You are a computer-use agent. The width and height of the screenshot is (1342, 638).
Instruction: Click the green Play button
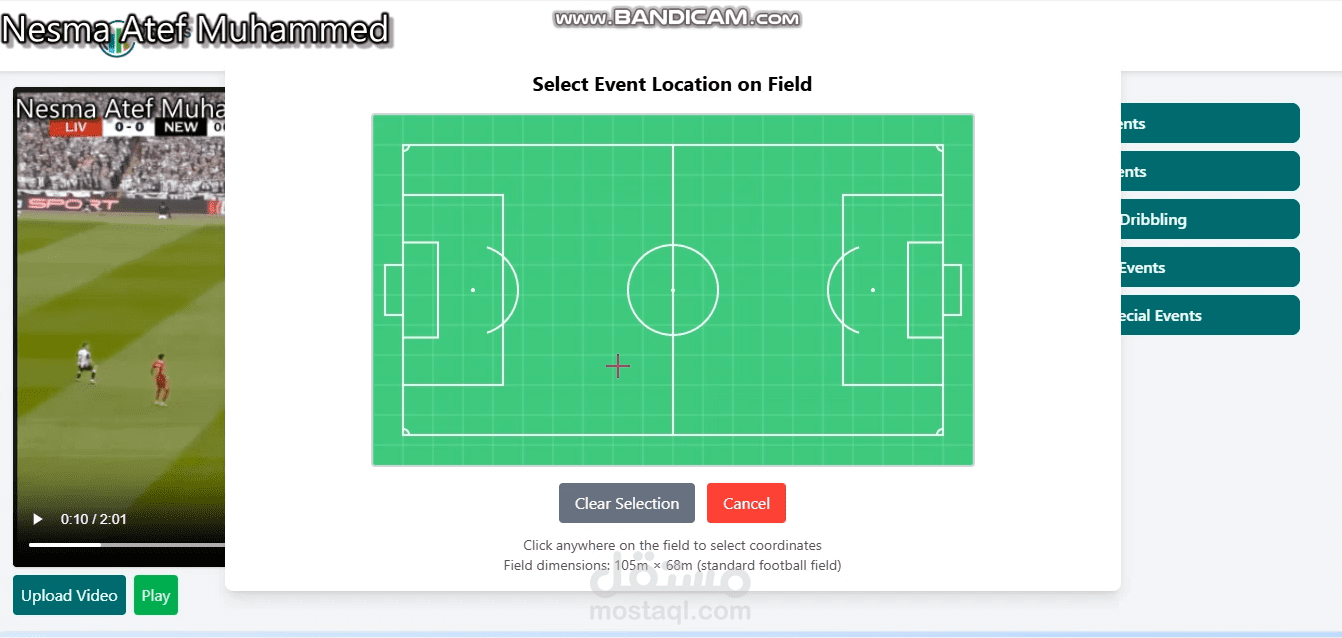(155, 595)
